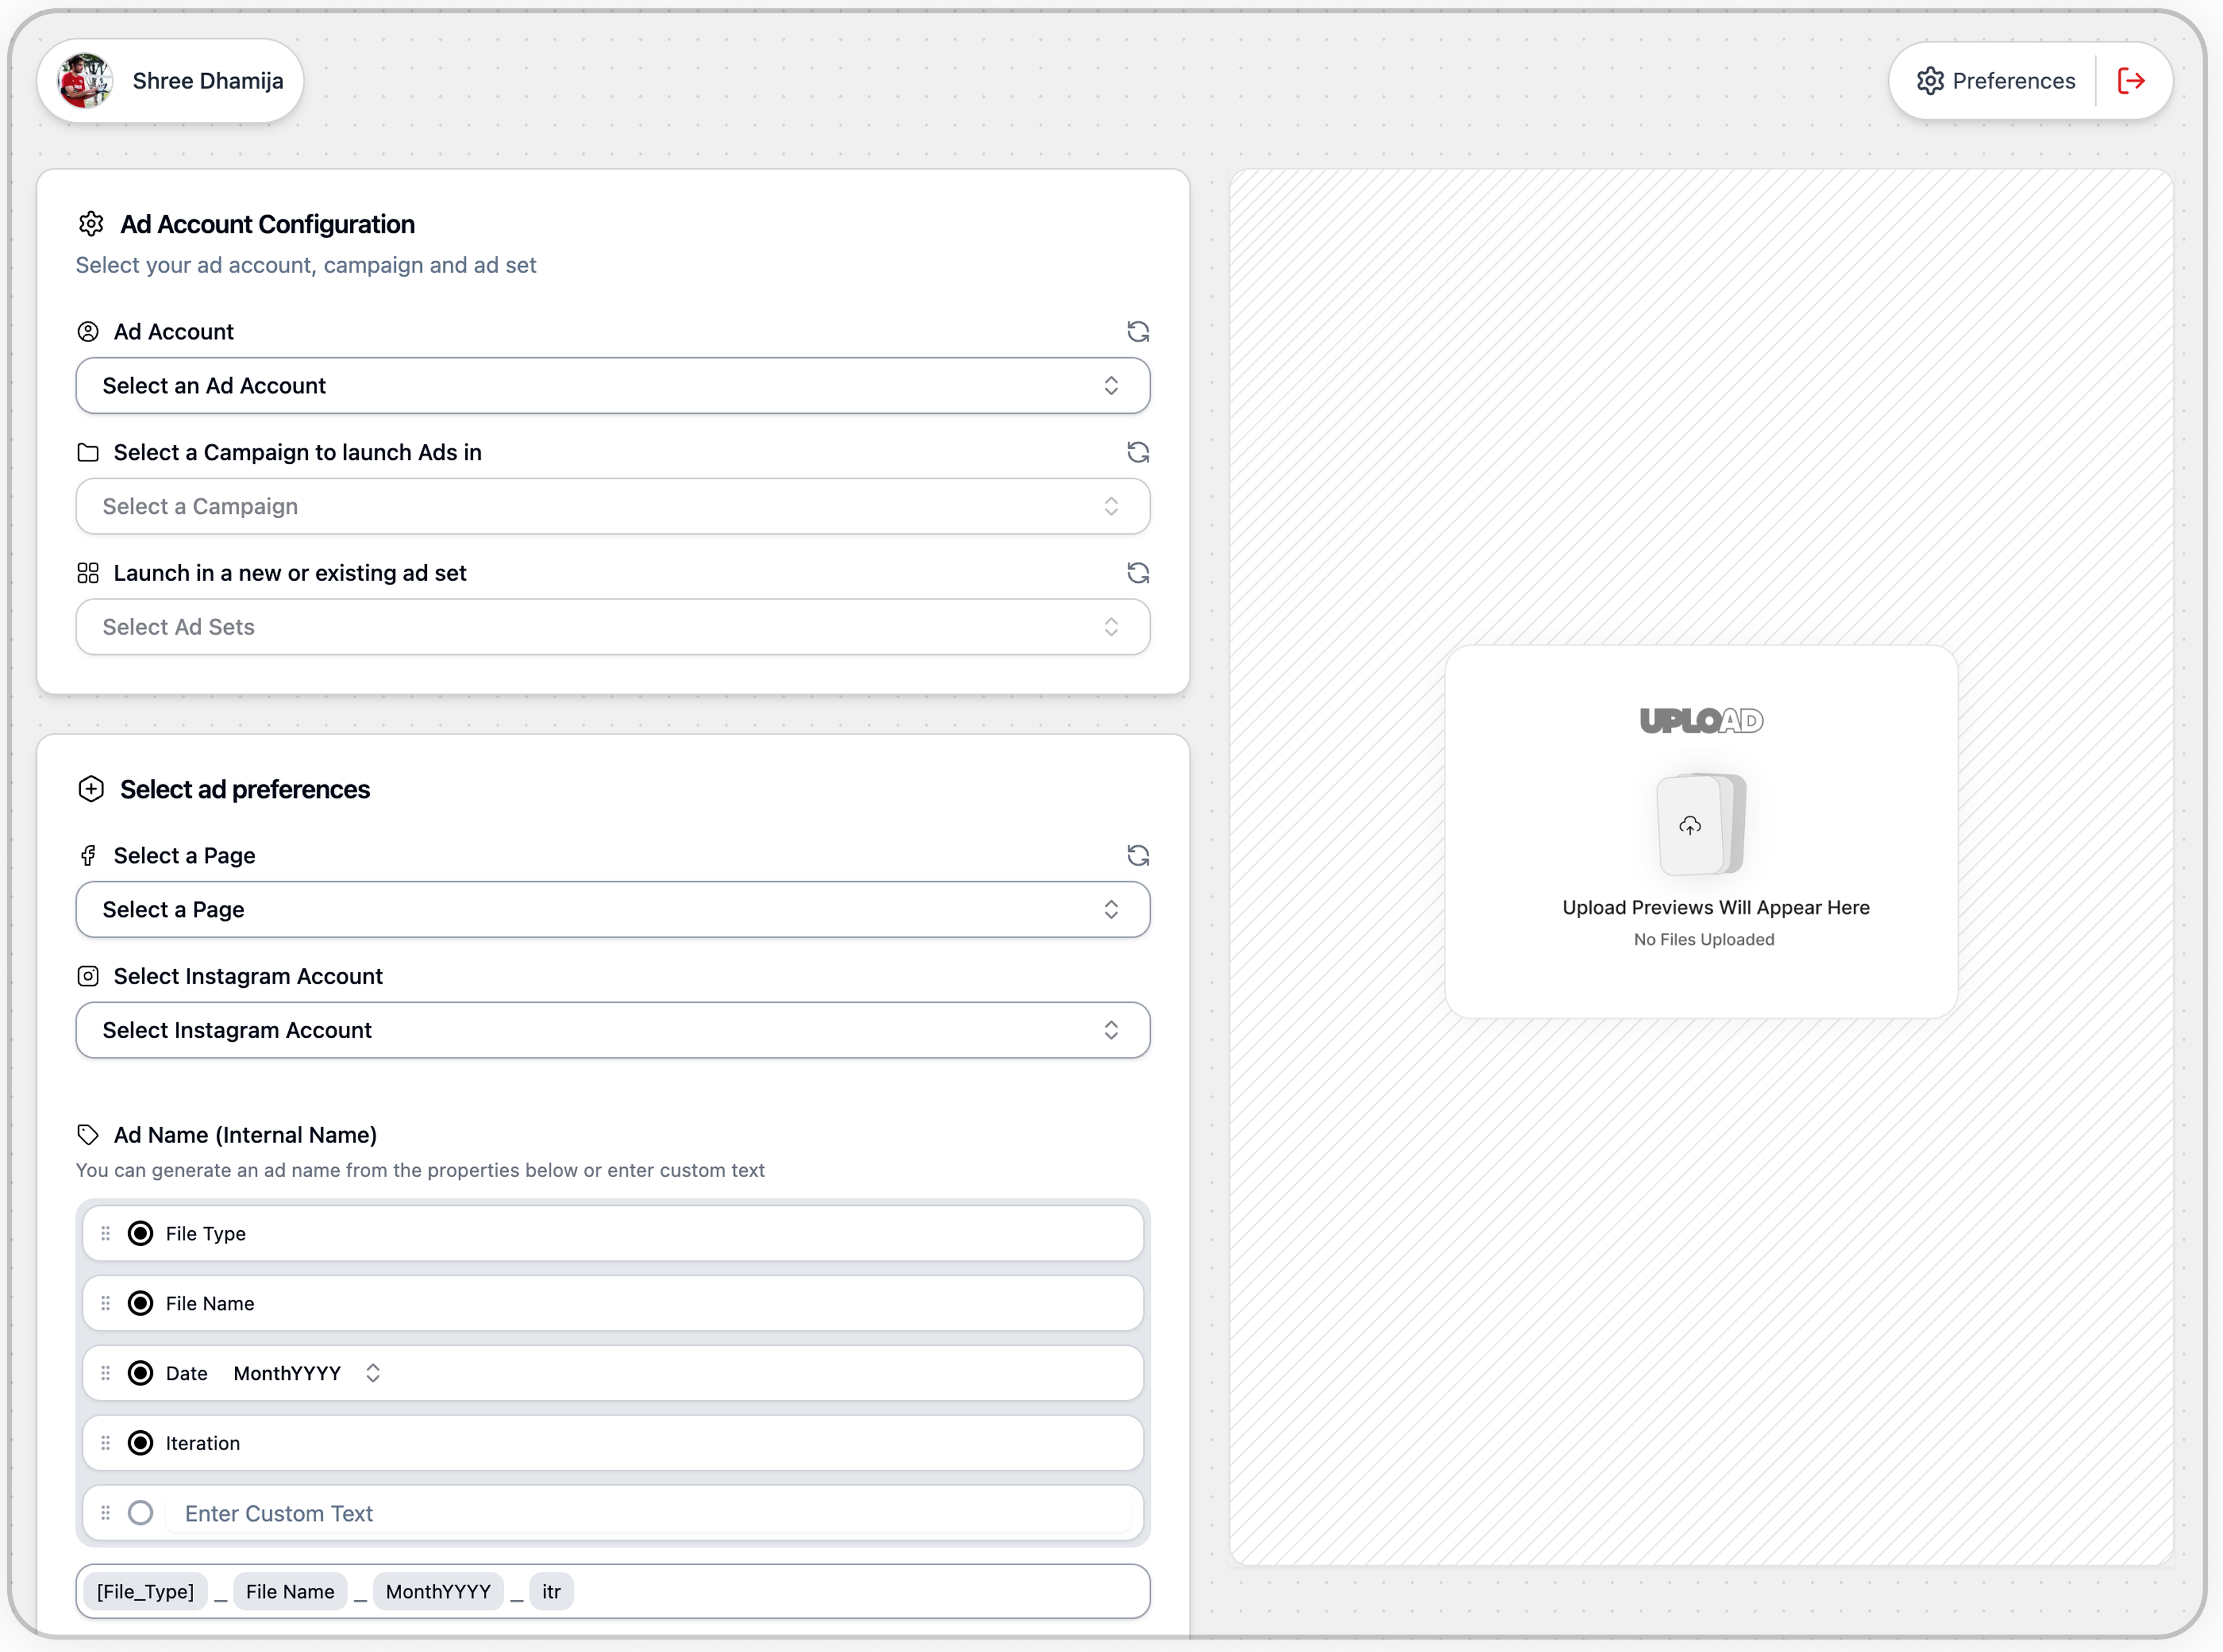Grab the File Name drag handle

[x=106, y=1304]
